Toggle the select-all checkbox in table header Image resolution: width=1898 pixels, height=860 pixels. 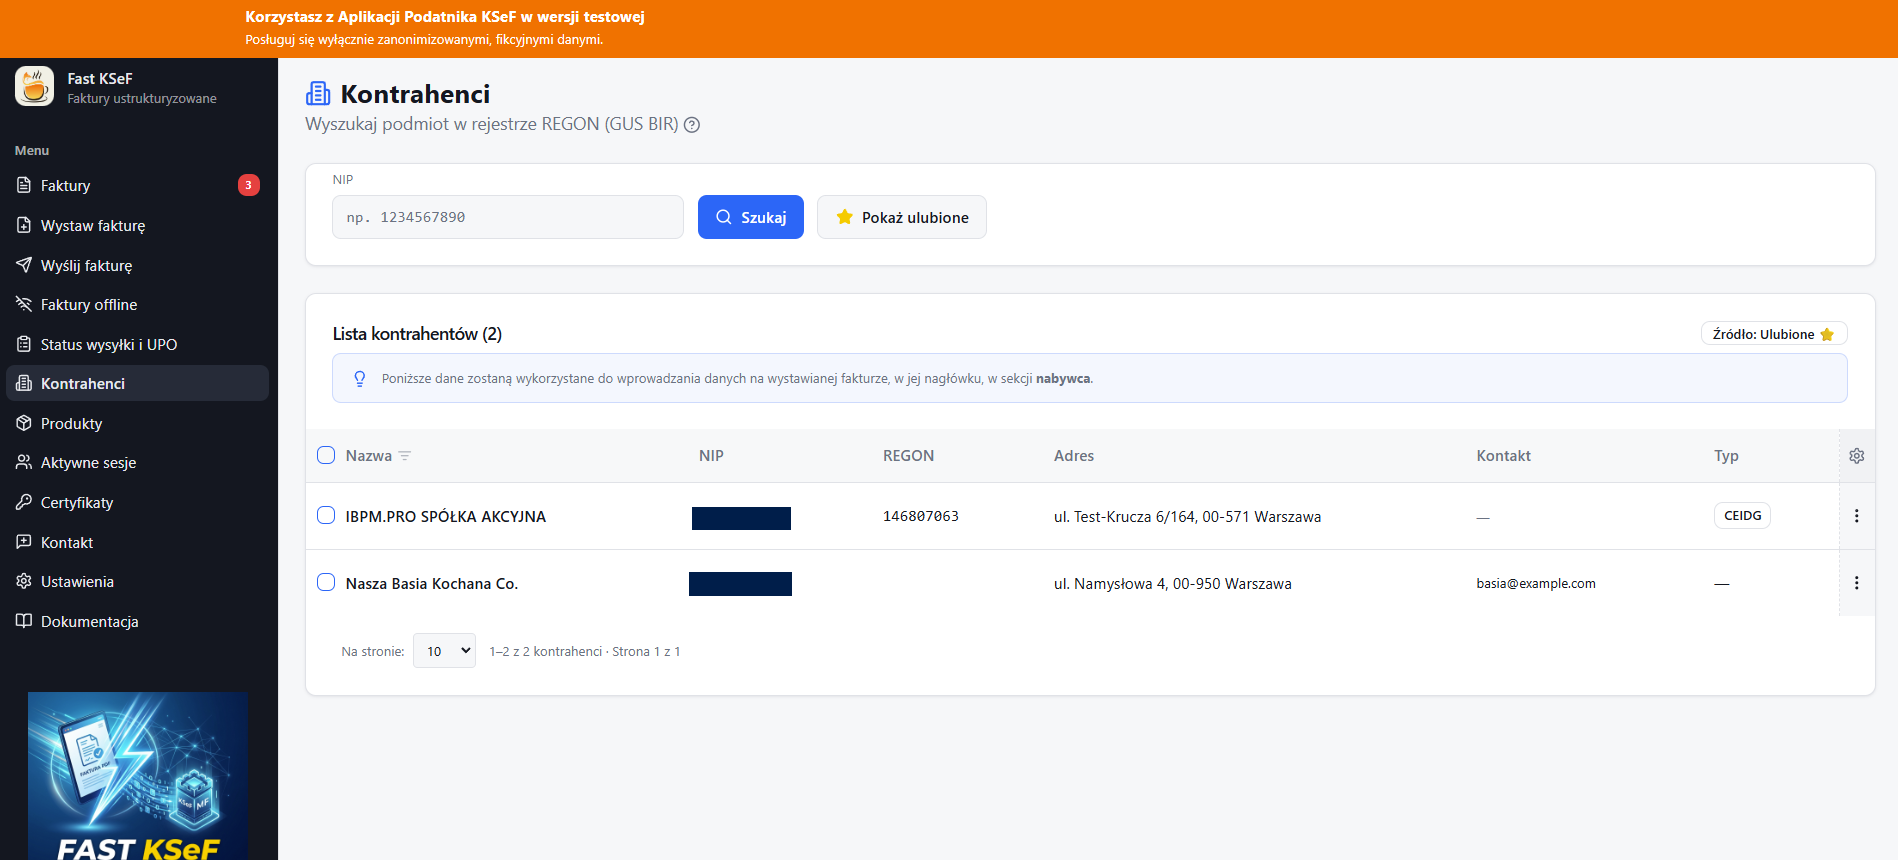tap(326, 455)
